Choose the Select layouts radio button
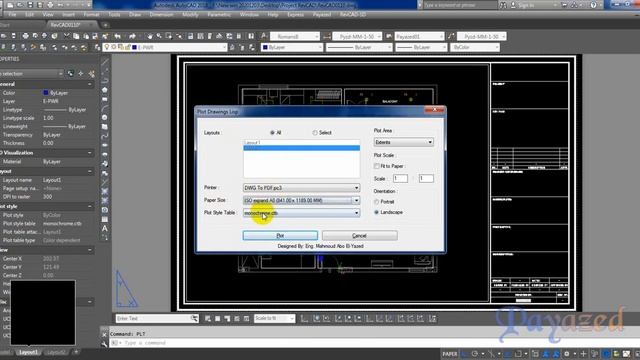Viewport: 640px width, 360px height. (x=315, y=133)
